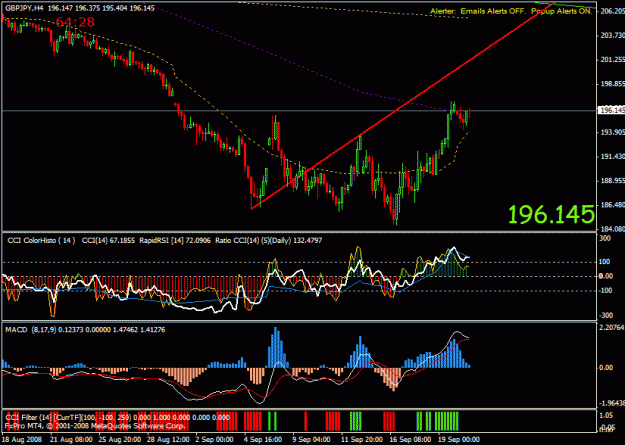Click the 2 Sep 00:00 time label
625x445 pixels.
pyautogui.click(x=212, y=439)
